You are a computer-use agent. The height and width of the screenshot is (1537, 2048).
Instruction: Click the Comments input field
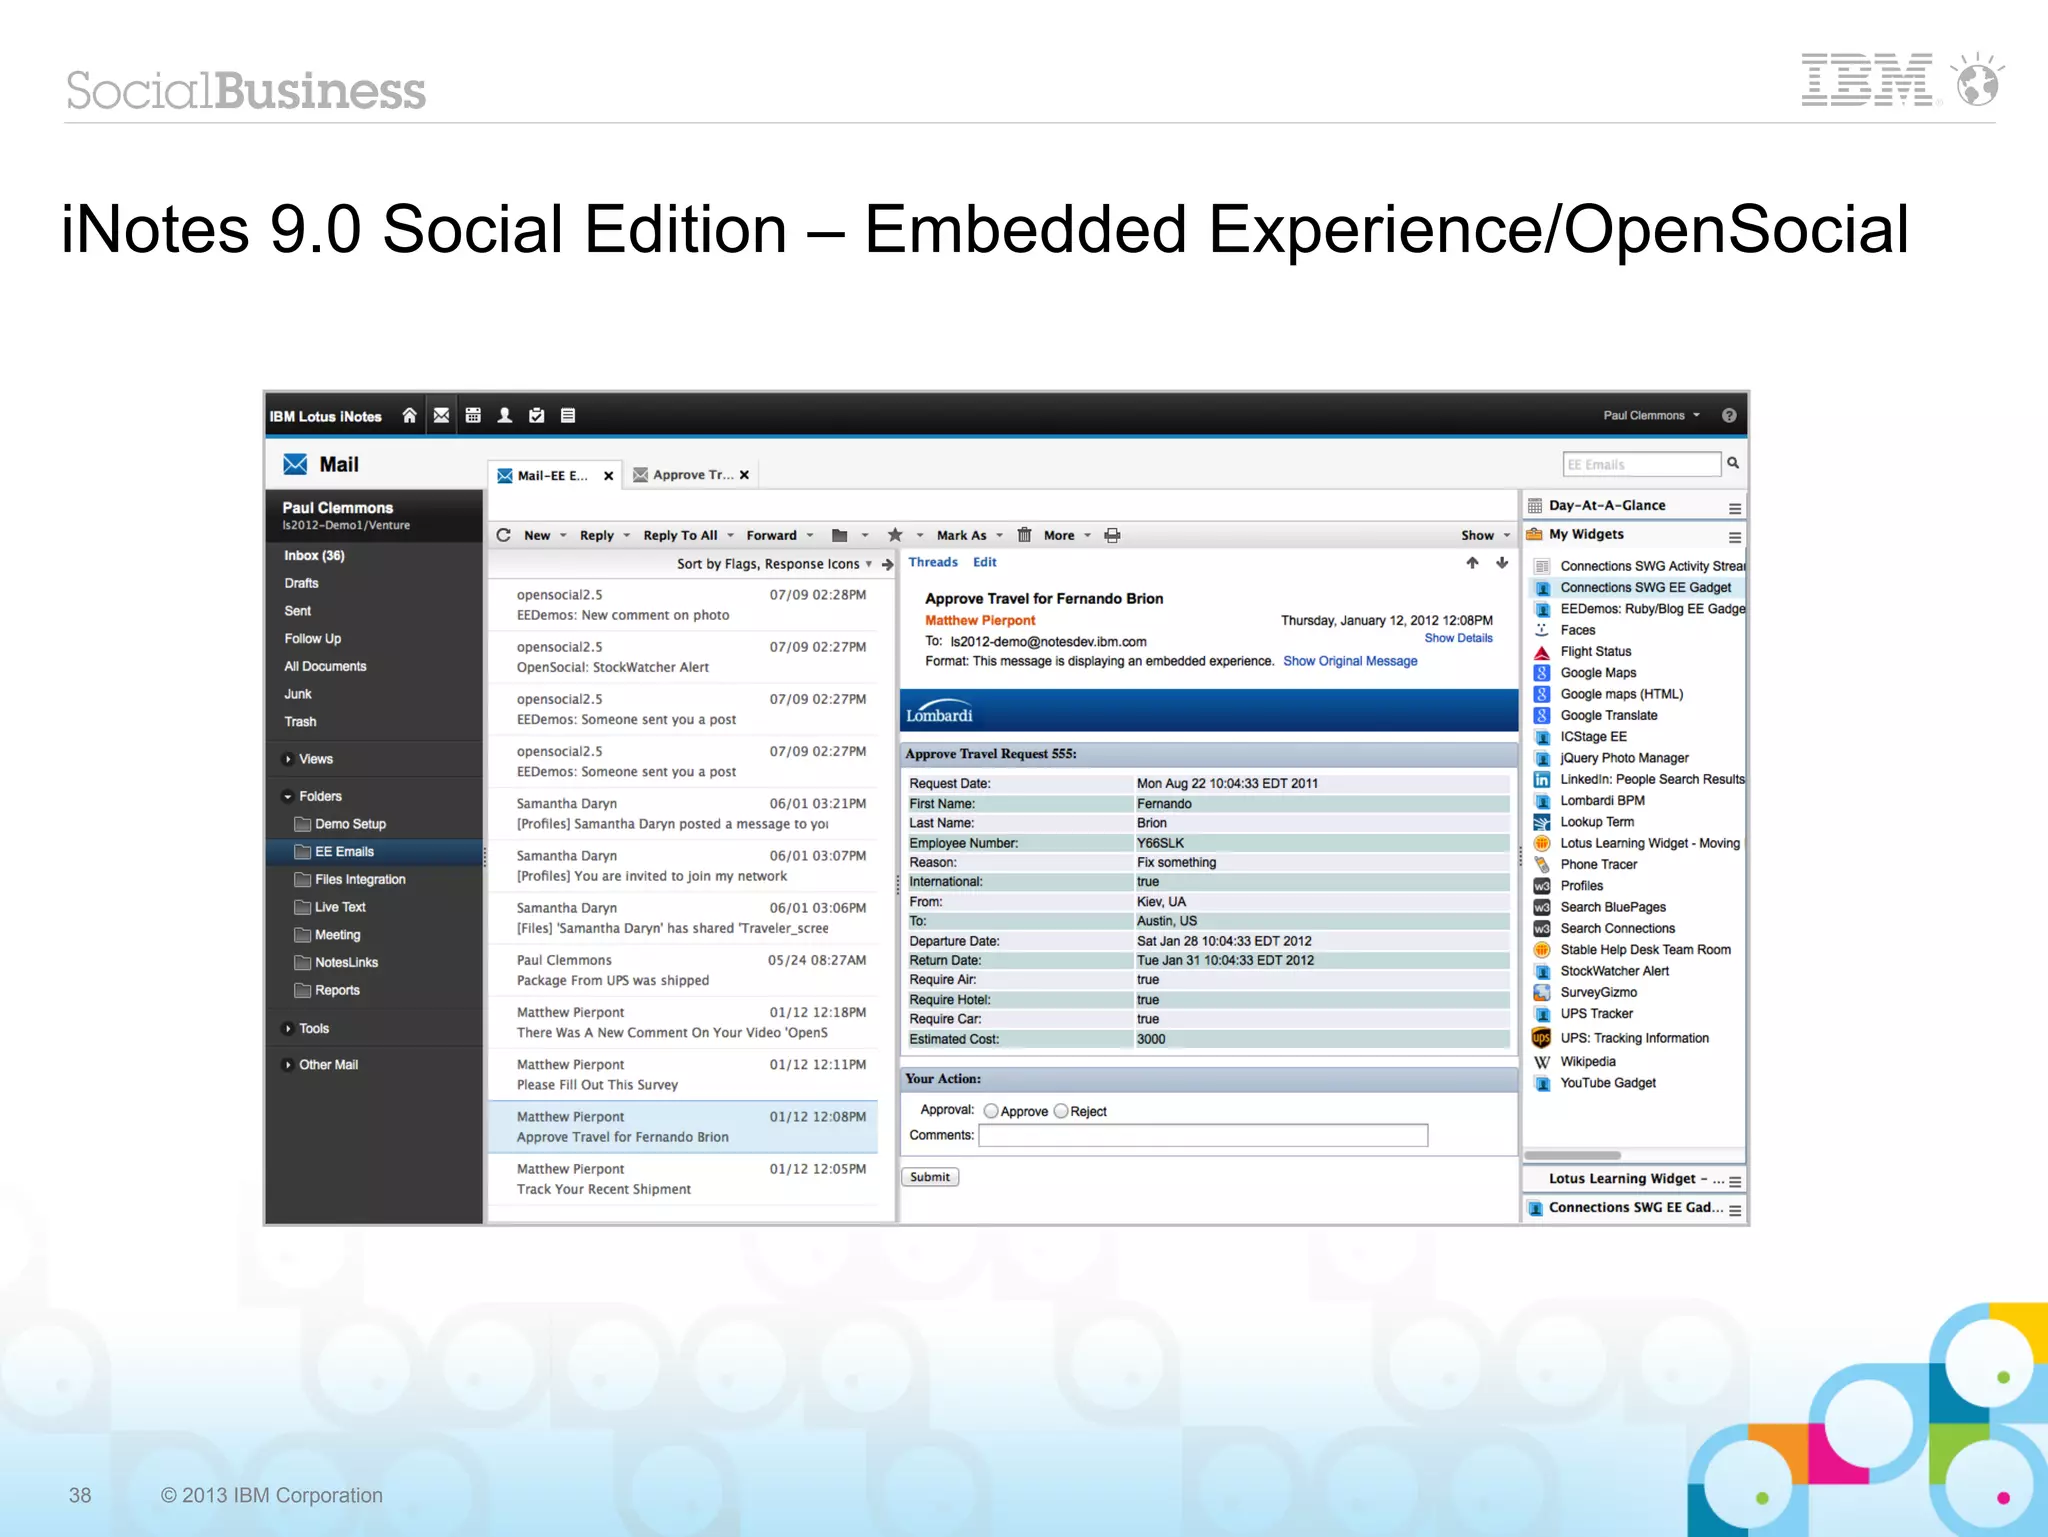click(x=1203, y=1136)
